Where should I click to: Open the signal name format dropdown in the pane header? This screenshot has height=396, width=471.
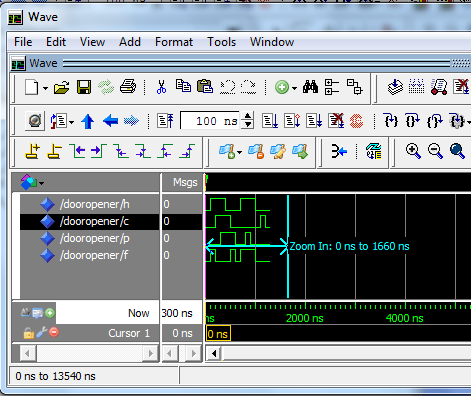click(42, 183)
